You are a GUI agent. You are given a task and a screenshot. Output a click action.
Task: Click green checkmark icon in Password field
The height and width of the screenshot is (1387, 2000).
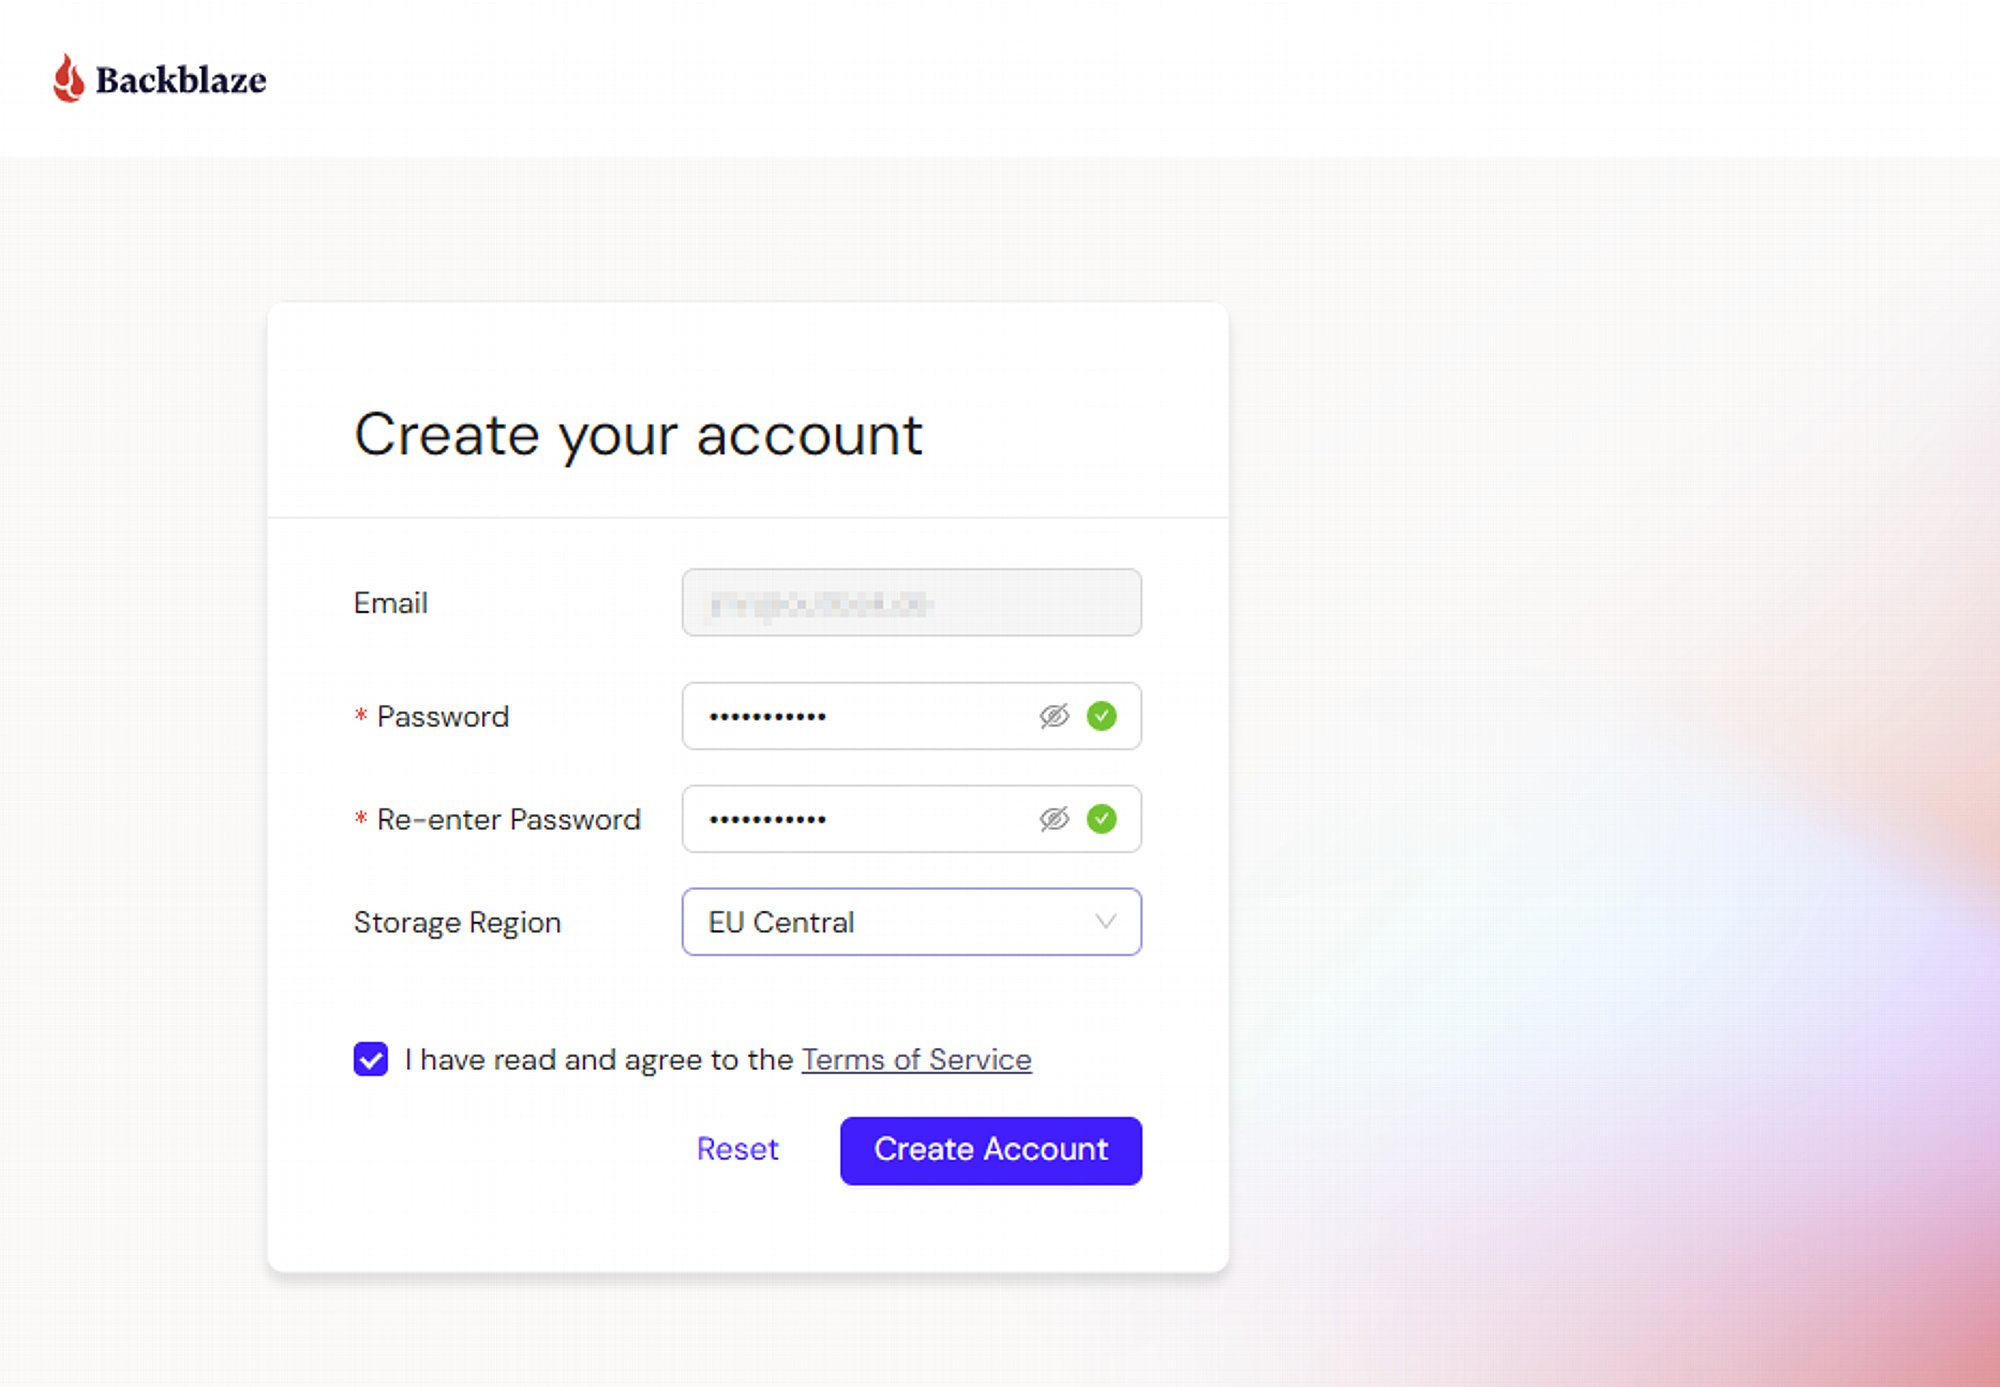(x=1102, y=716)
